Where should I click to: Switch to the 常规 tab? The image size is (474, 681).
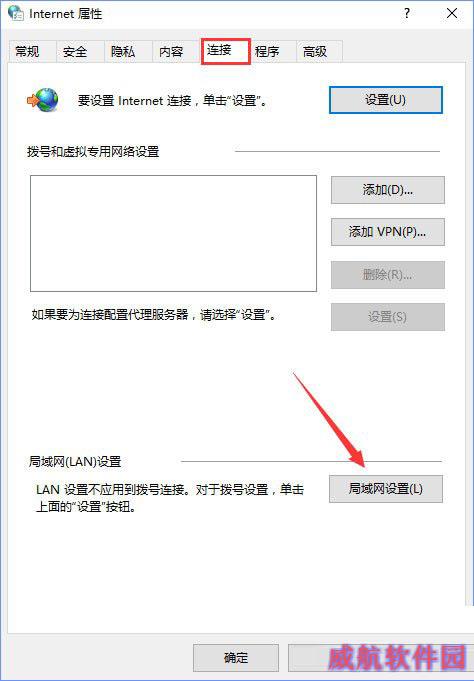(x=27, y=52)
